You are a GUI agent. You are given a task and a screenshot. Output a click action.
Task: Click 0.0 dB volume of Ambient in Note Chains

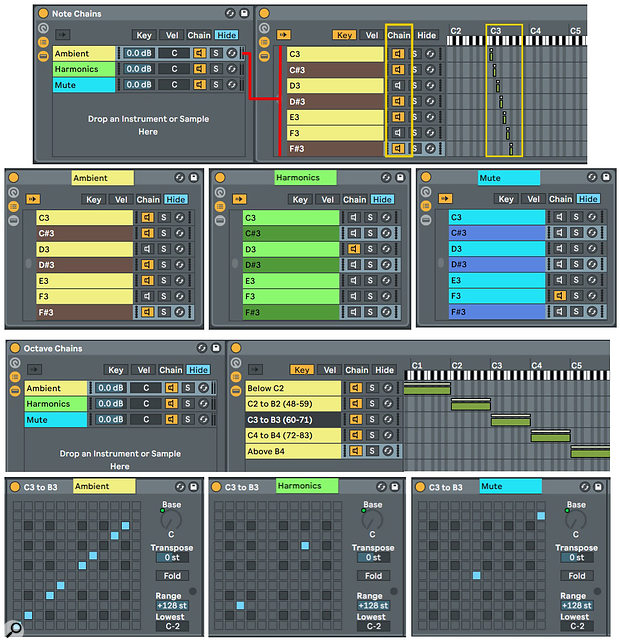pyautogui.click(x=138, y=53)
